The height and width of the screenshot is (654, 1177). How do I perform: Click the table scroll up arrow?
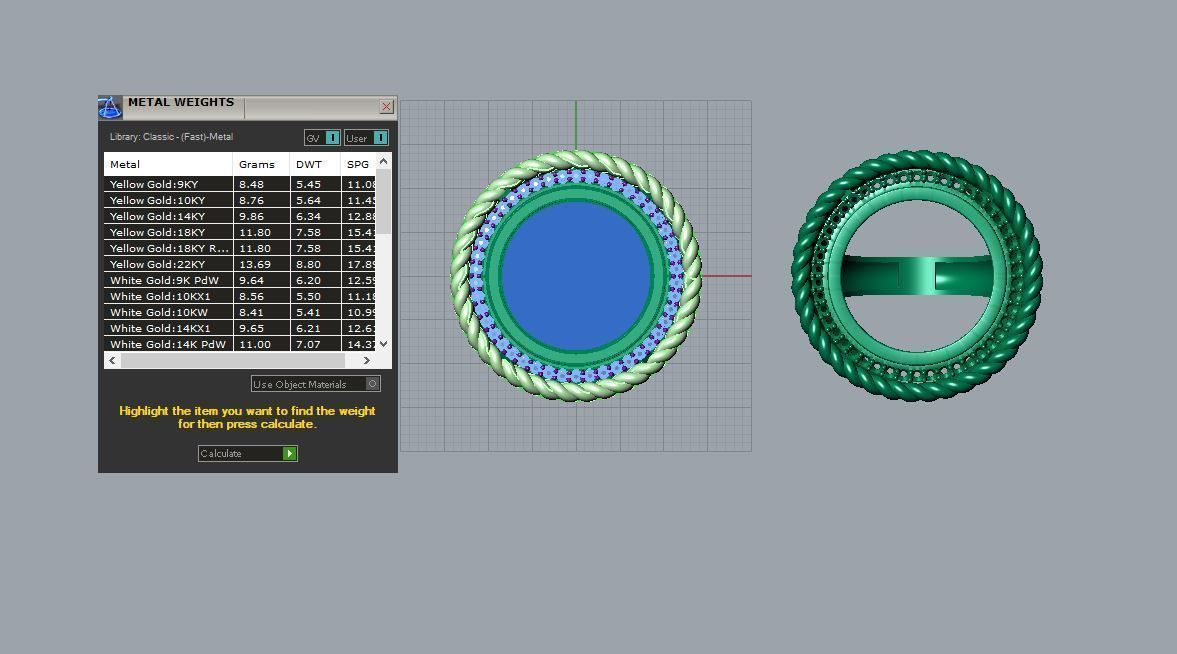384,161
